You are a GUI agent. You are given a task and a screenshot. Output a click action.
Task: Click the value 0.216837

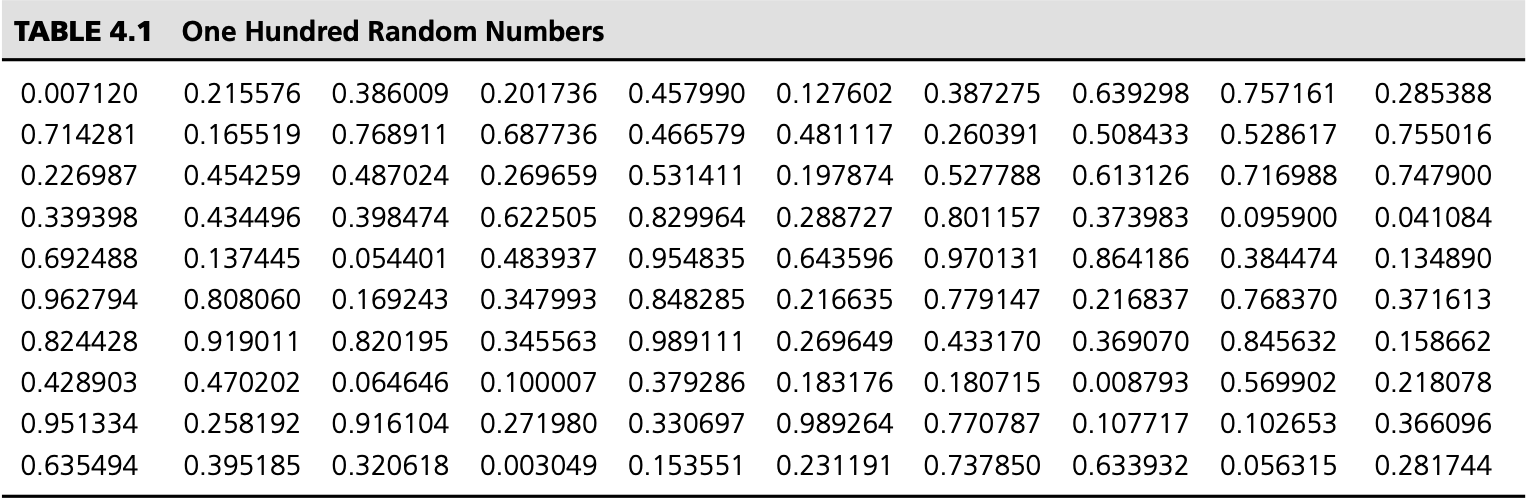click(x=1130, y=301)
